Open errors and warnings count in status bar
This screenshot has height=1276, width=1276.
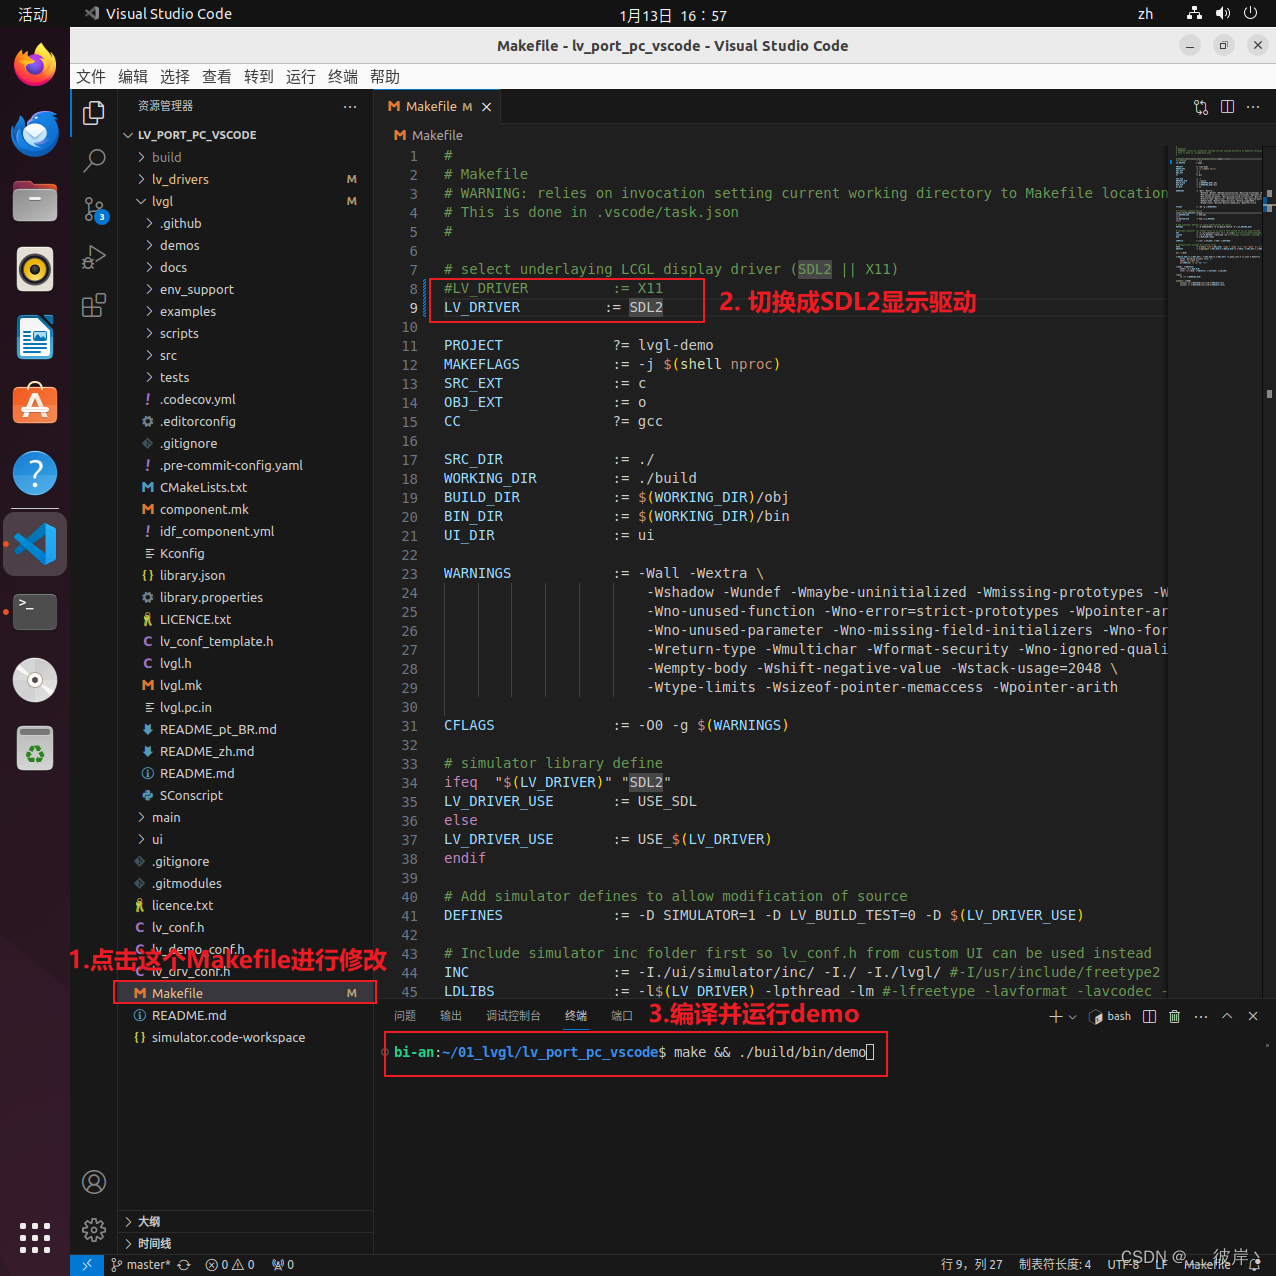(x=230, y=1265)
